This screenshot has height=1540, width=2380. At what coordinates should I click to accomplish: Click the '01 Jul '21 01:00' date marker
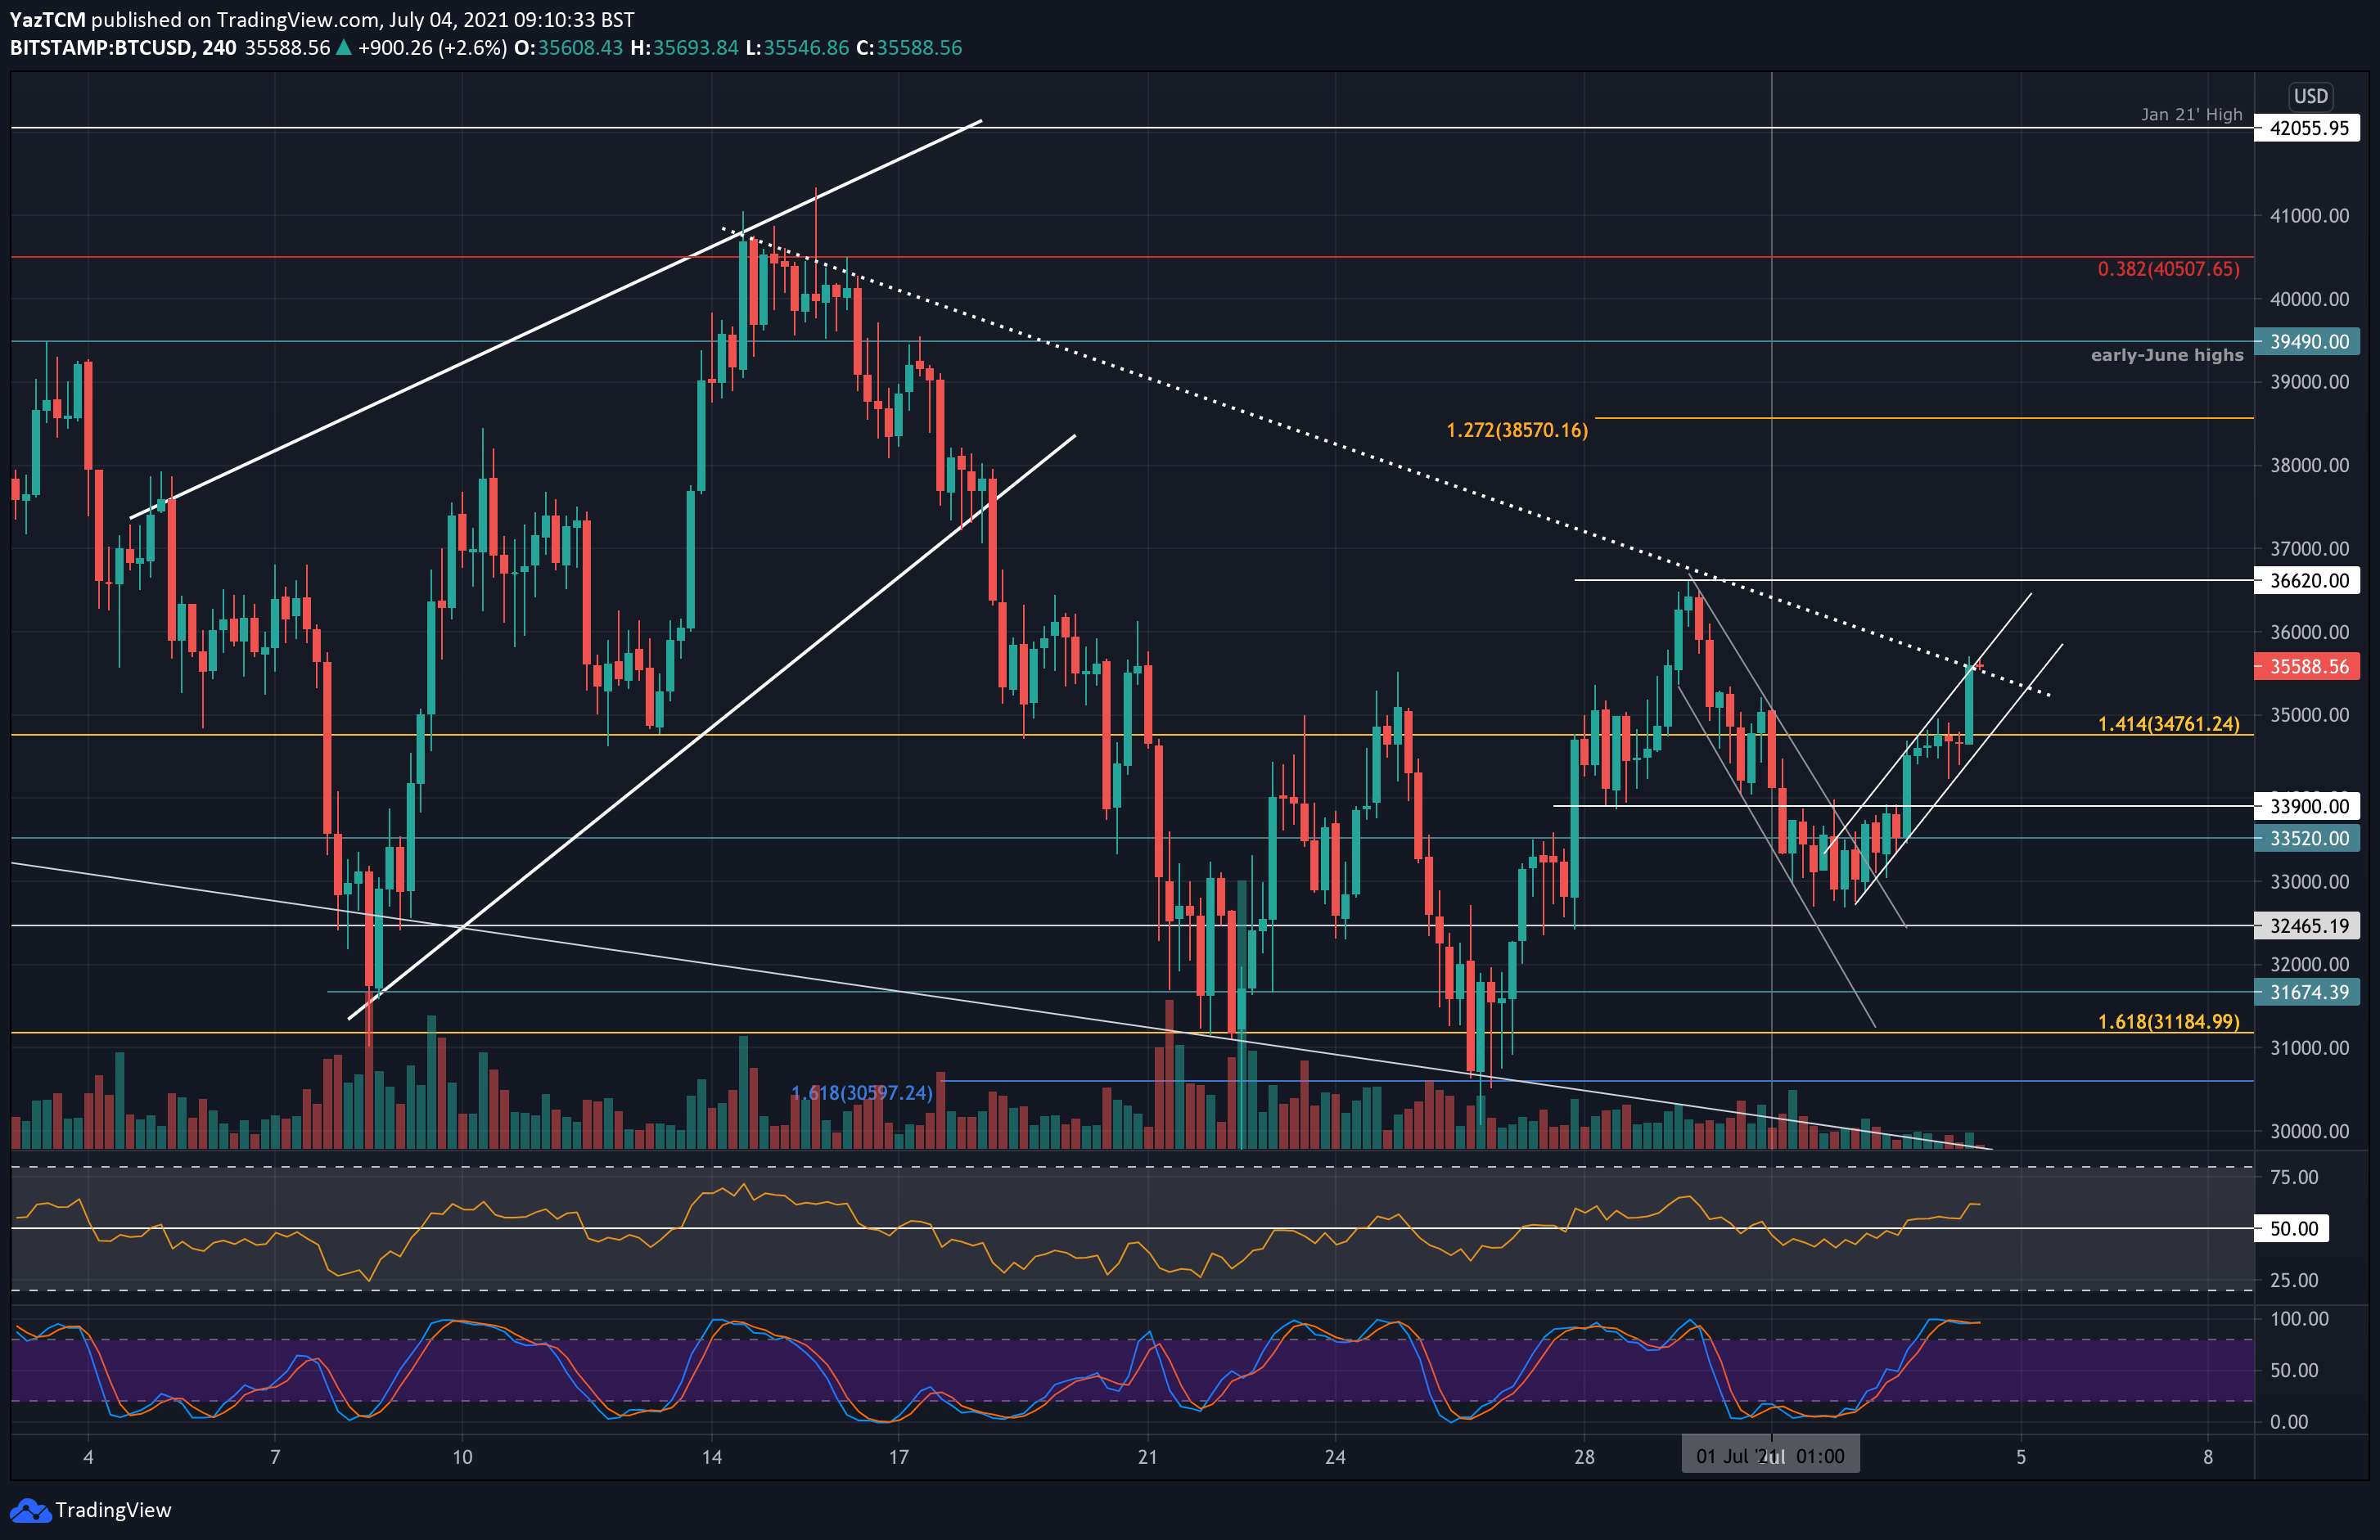coord(1770,1456)
